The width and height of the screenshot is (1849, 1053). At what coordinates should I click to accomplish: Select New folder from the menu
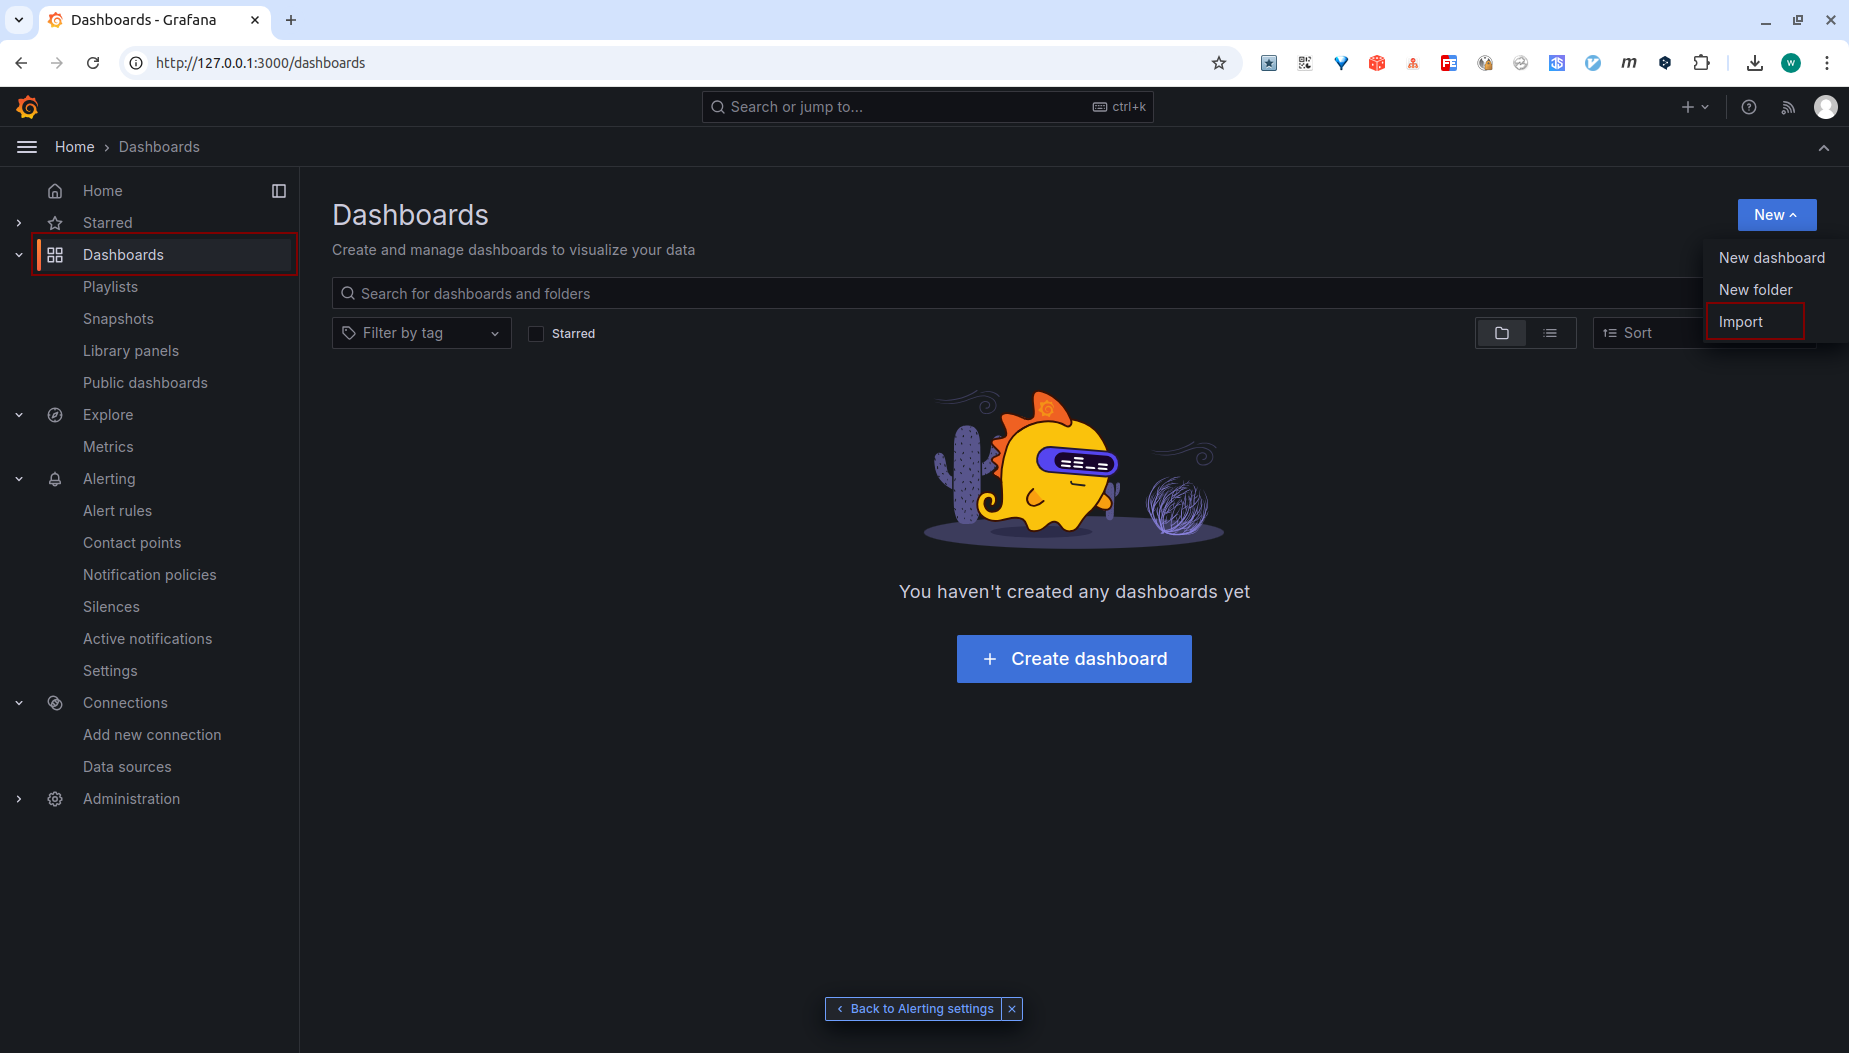click(1756, 290)
